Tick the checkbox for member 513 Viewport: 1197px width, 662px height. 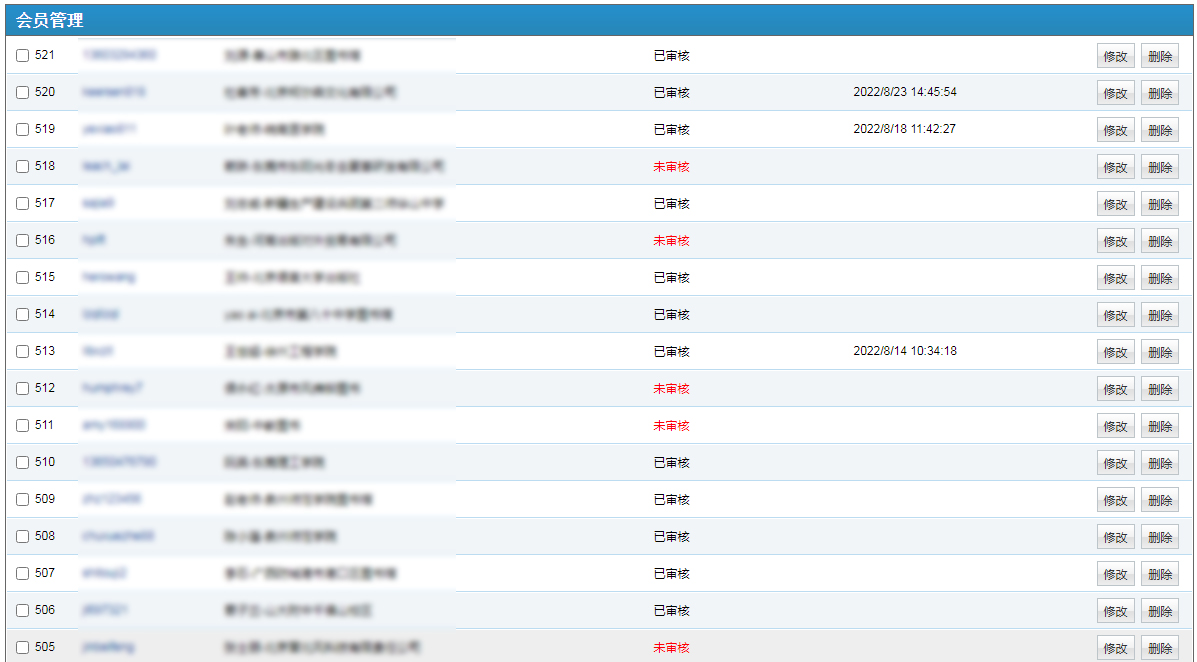(23, 352)
